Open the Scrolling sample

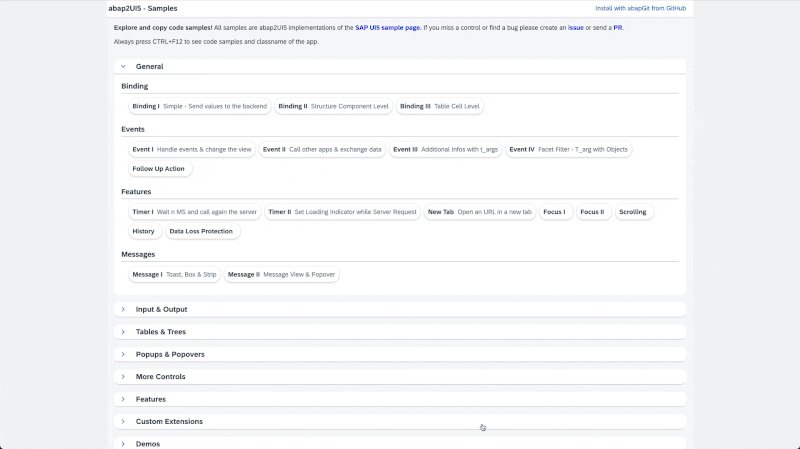tap(634, 212)
